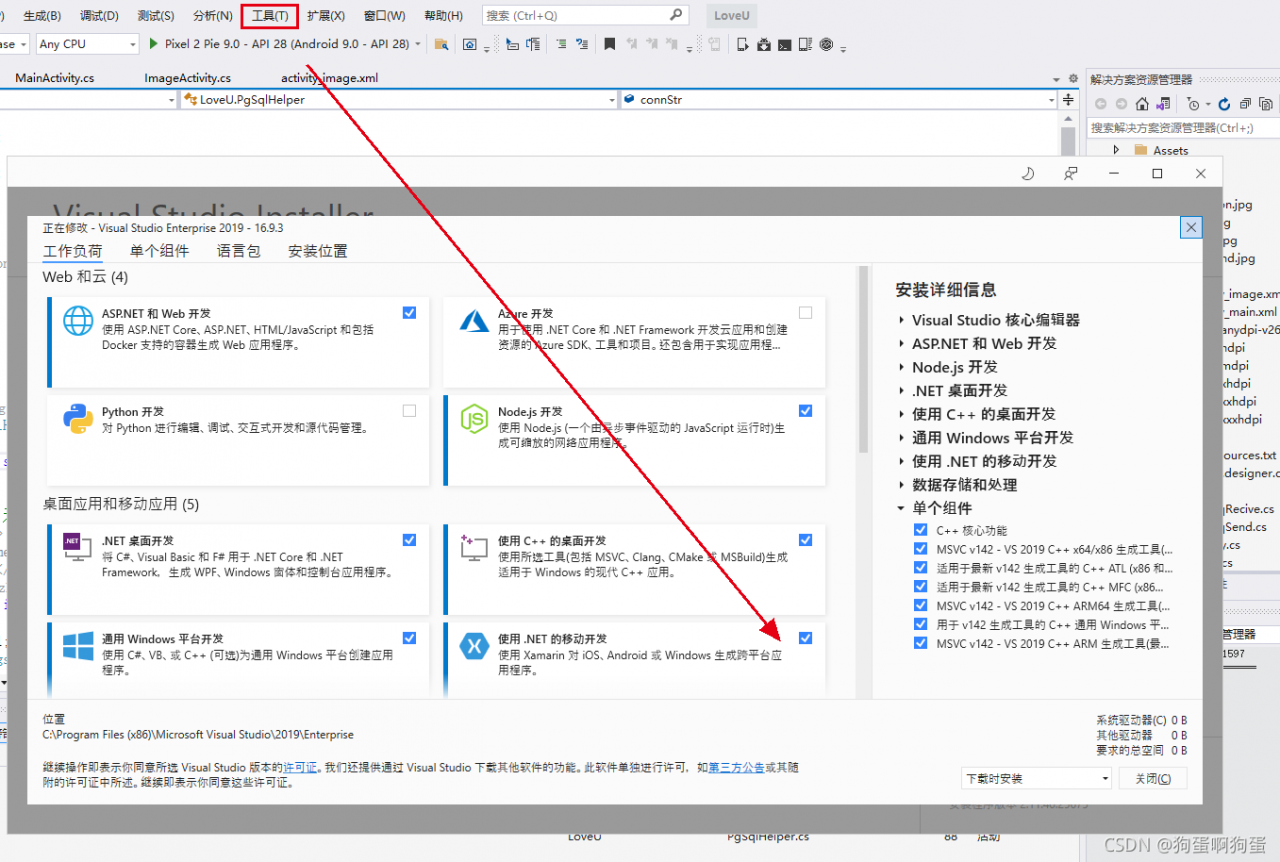The width and height of the screenshot is (1280, 862).
Task: Uncheck 使用 C++ 的桌面开发 checkbox
Action: 805,540
